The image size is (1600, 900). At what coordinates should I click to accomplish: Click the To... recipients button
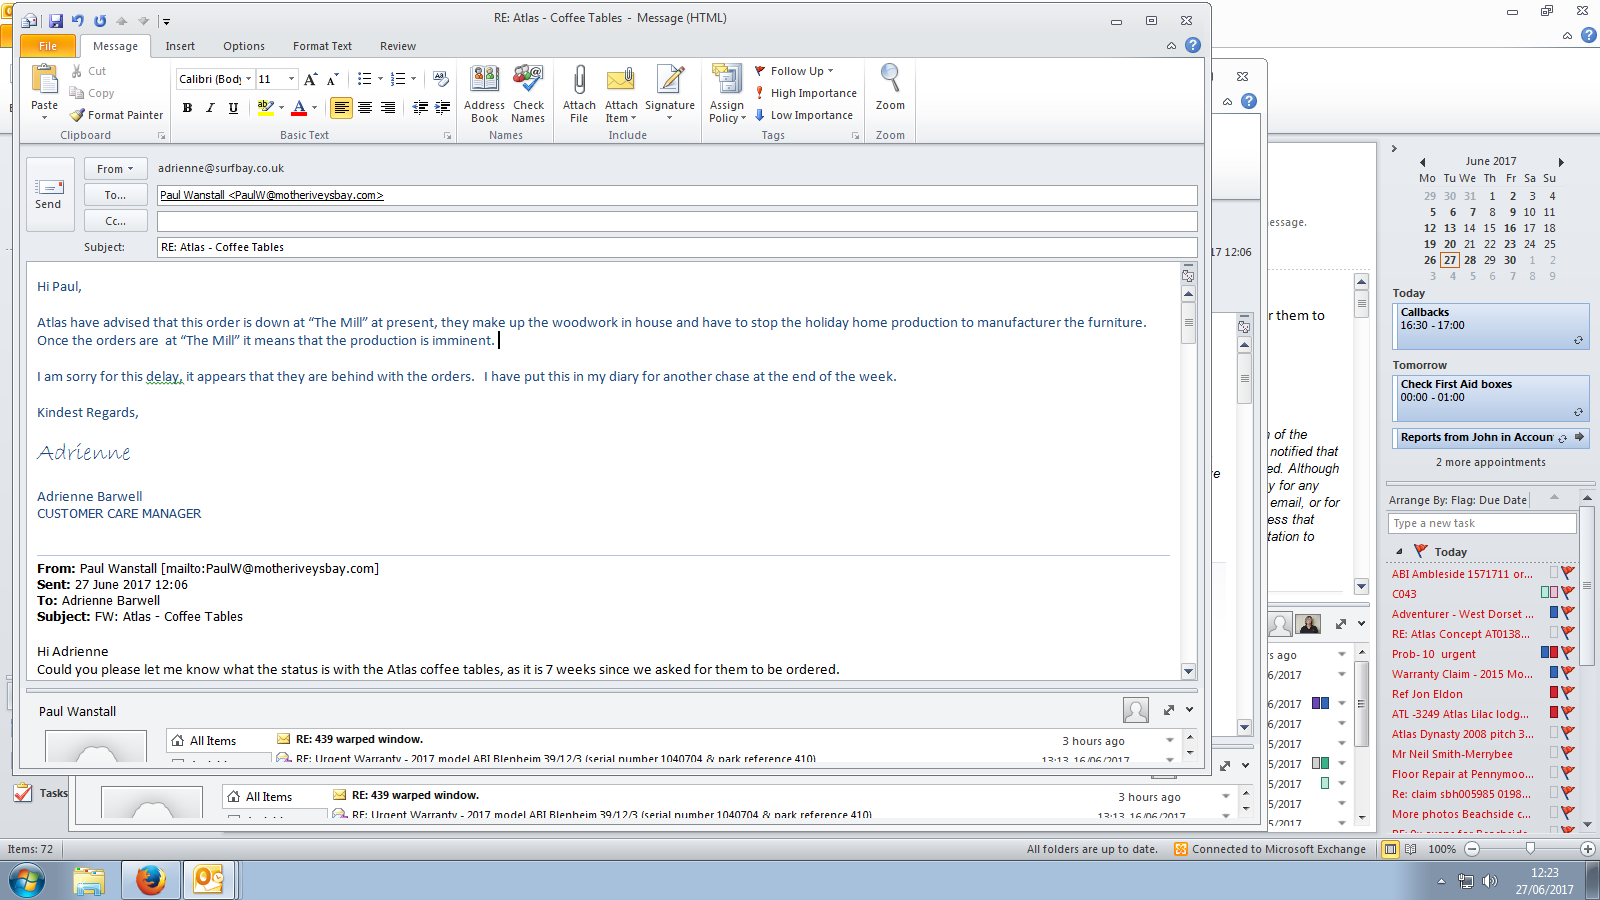pyautogui.click(x=115, y=195)
